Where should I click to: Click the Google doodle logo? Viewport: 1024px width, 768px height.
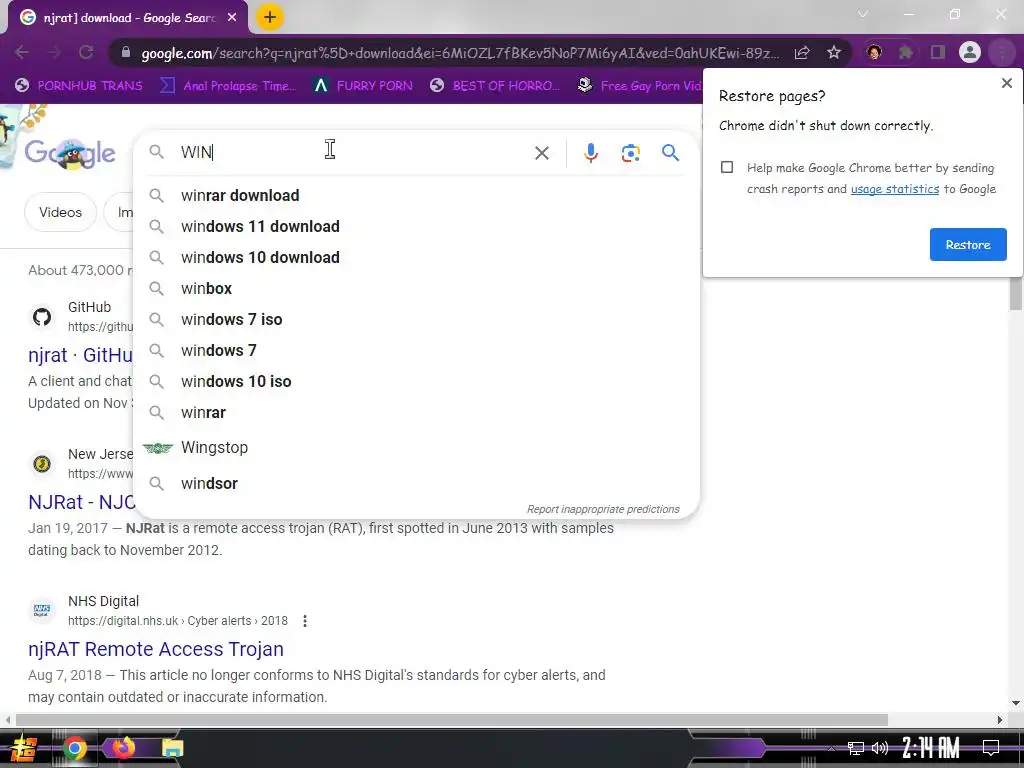69,153
